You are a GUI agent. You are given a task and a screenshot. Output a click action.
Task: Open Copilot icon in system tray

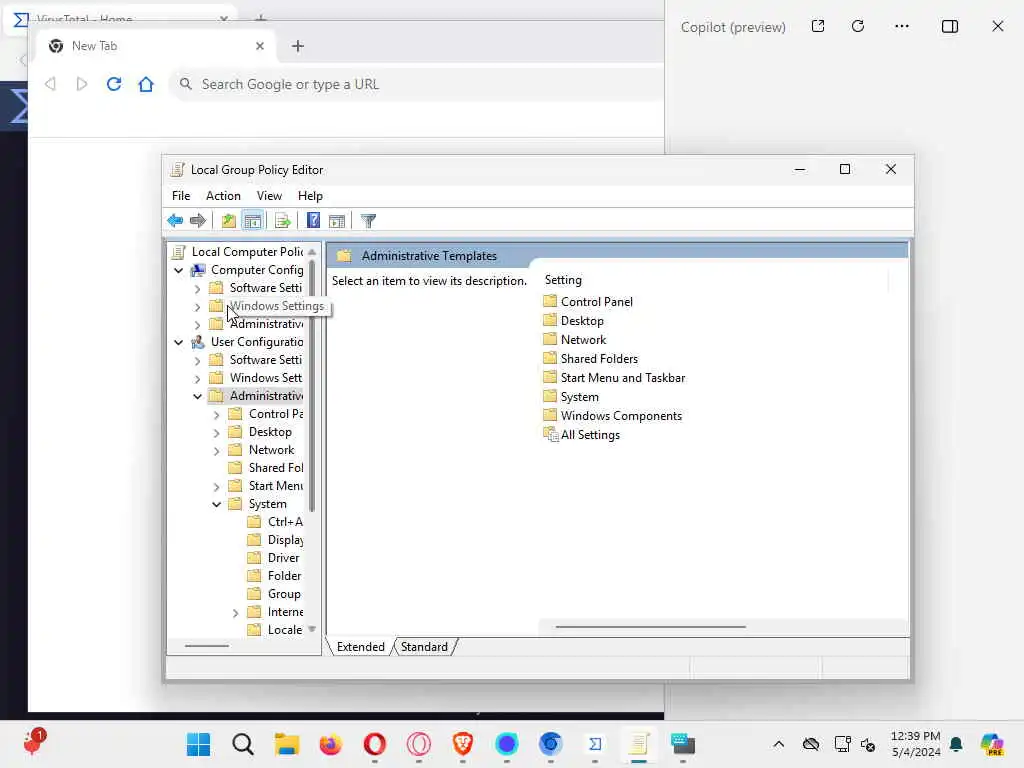pyautogui.click(x=992, y=744)
